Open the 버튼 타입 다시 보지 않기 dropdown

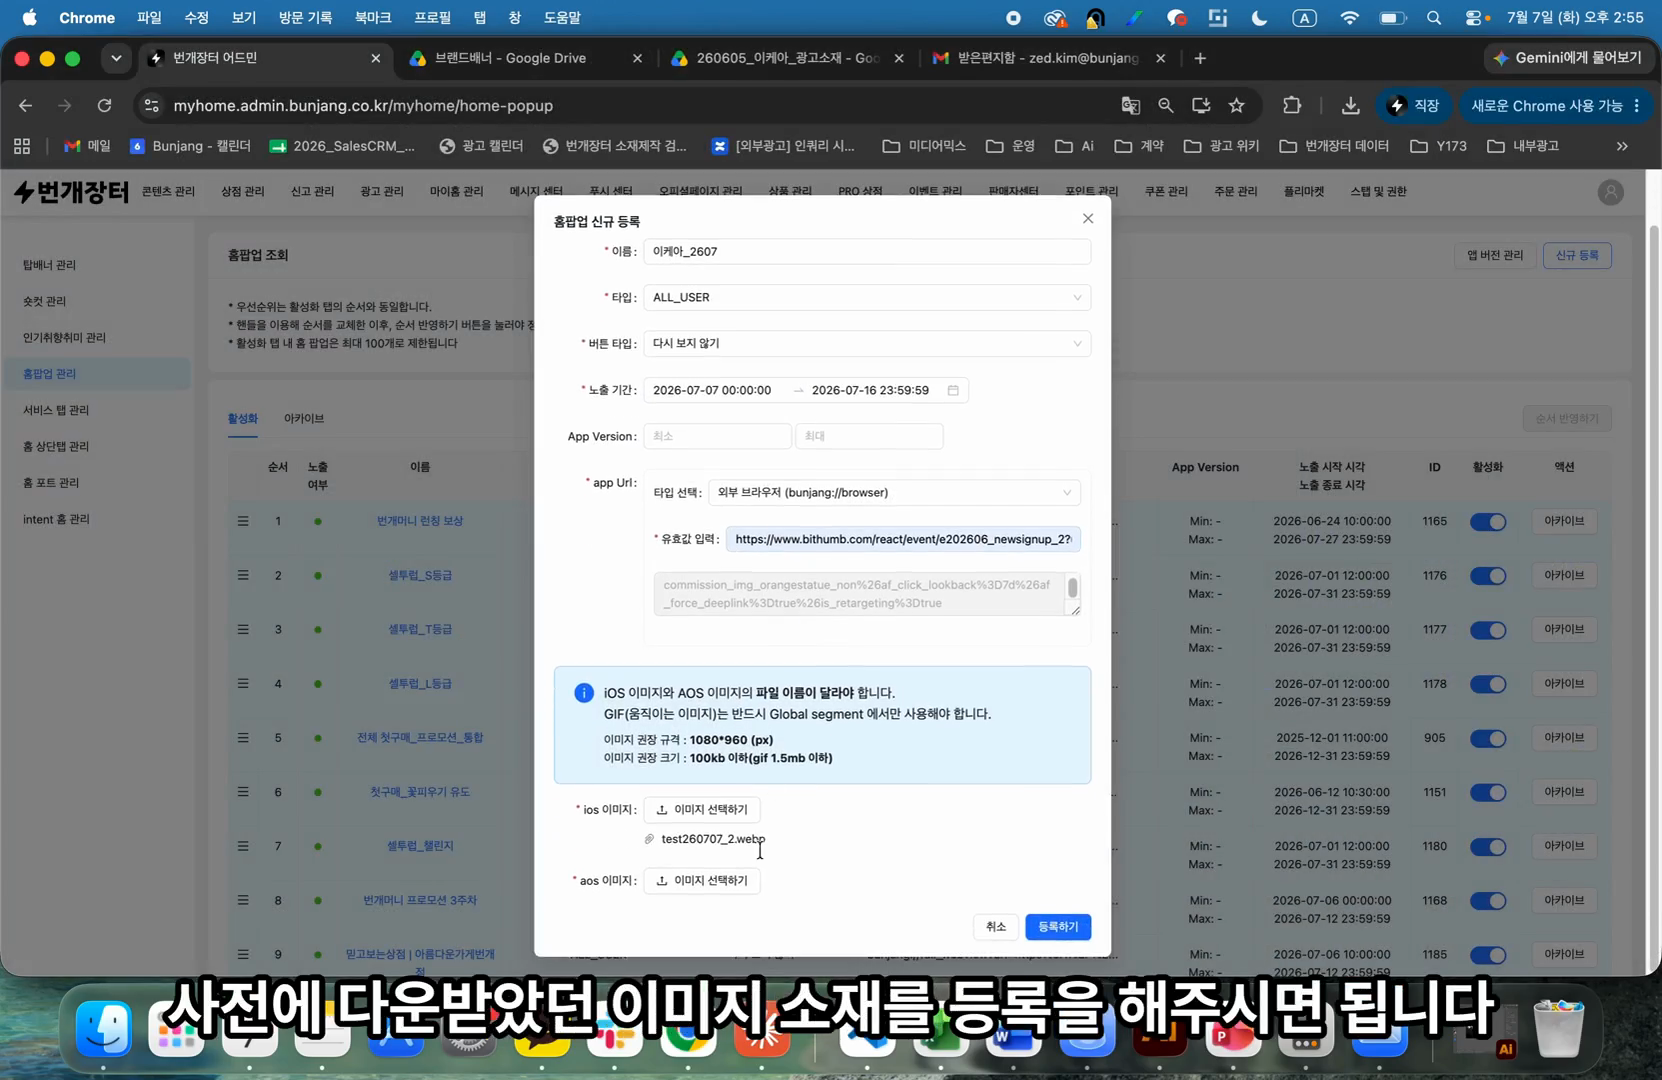coord(867,343)
